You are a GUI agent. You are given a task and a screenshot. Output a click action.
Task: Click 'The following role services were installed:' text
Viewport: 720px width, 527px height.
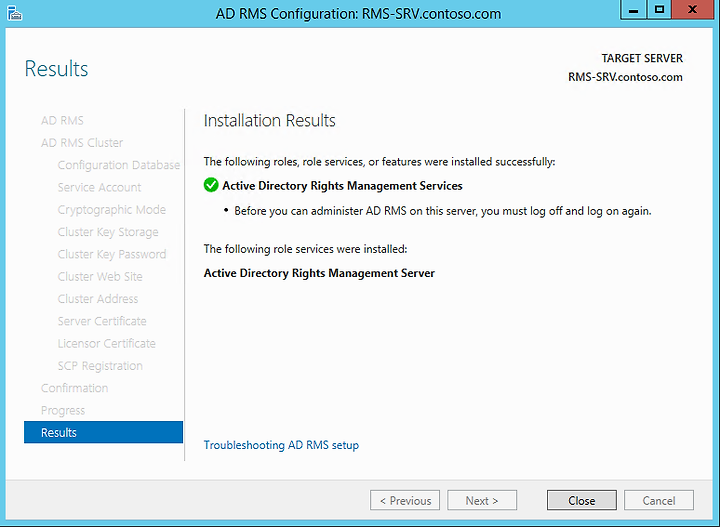(x=305, y=249)
